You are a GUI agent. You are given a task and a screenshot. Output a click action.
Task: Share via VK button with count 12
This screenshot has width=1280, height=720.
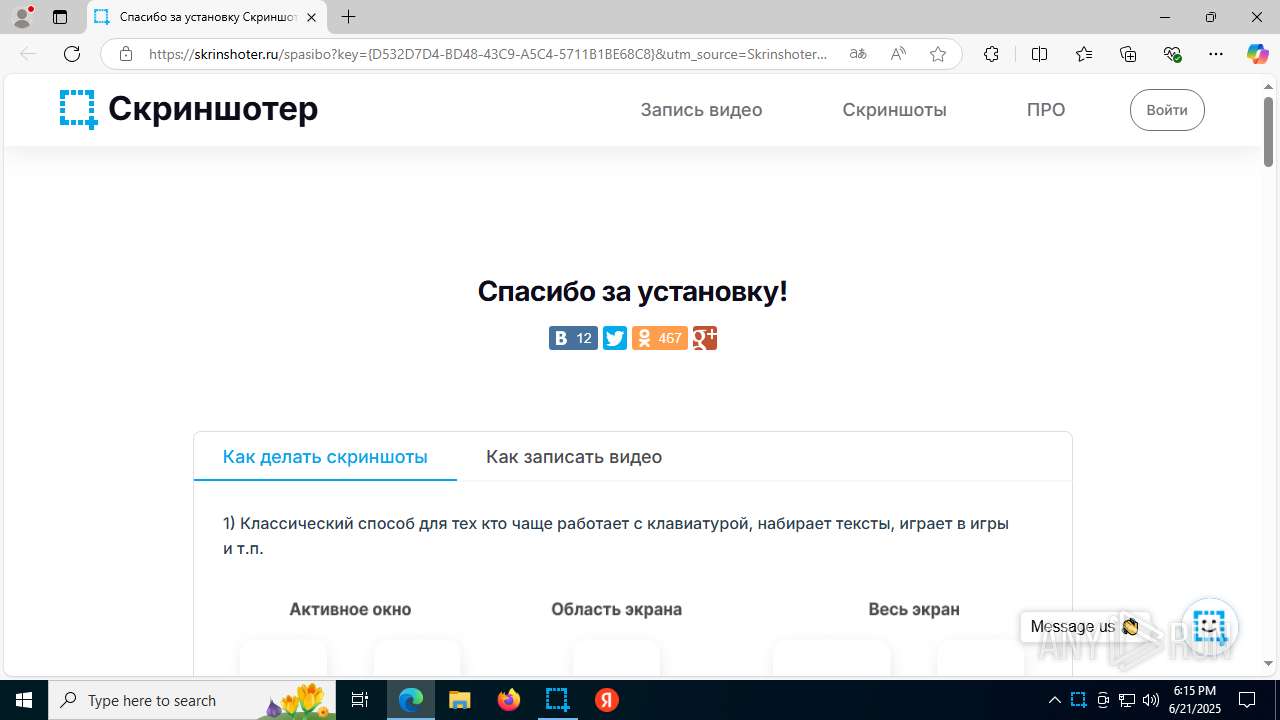pos(573,338)
